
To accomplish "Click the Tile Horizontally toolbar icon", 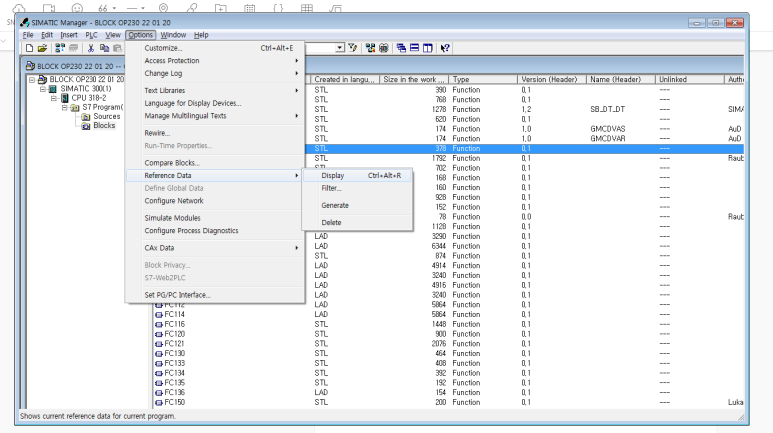I will 415,48.
